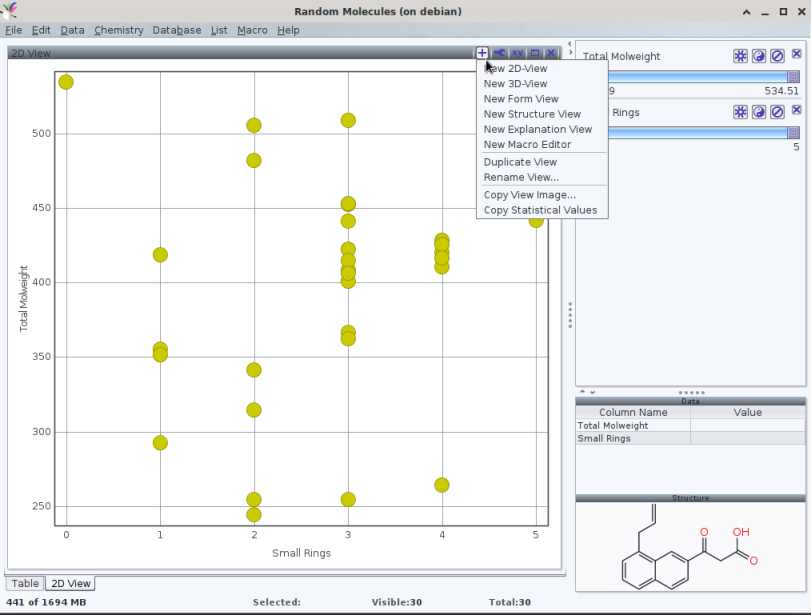Choose Copy View Image... option
This screenshot has width=811, height=615.
coord(529,195)
